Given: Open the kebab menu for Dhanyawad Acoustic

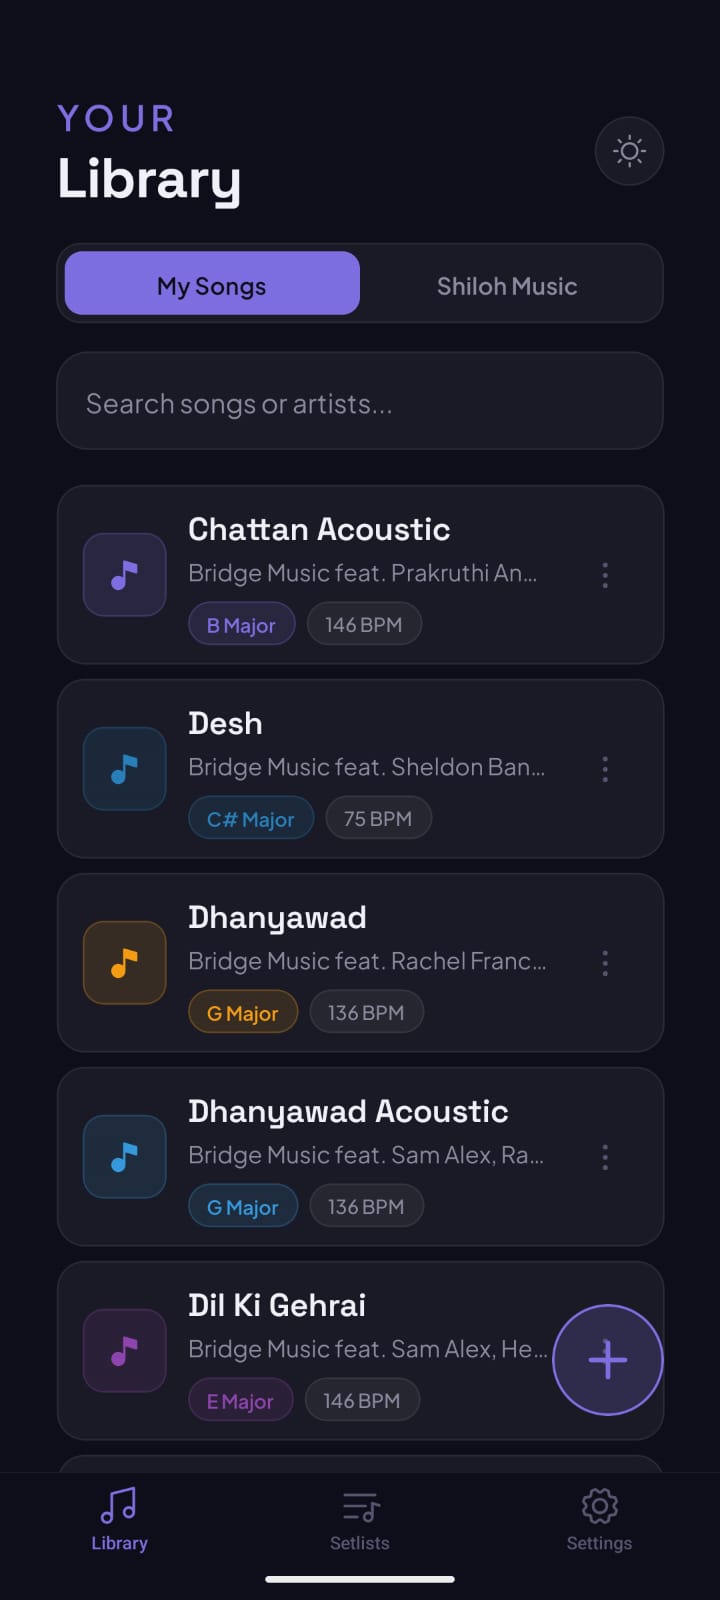Looking at the screenshot, I should [x=605, y=1157].
